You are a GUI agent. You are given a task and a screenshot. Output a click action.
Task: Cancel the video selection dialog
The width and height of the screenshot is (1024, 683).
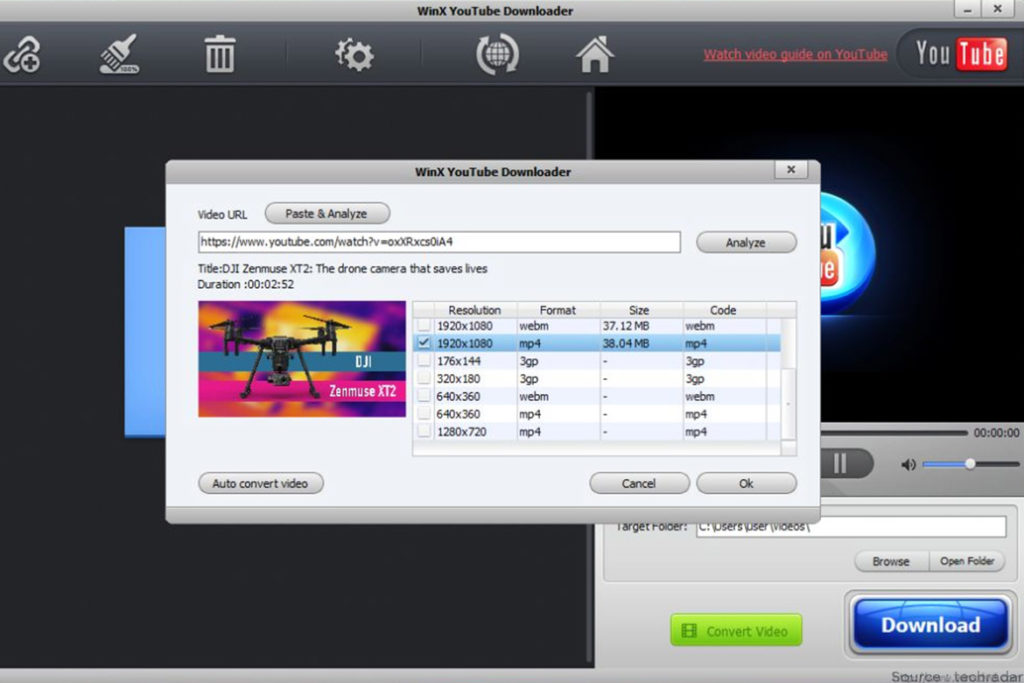[639, 483]
